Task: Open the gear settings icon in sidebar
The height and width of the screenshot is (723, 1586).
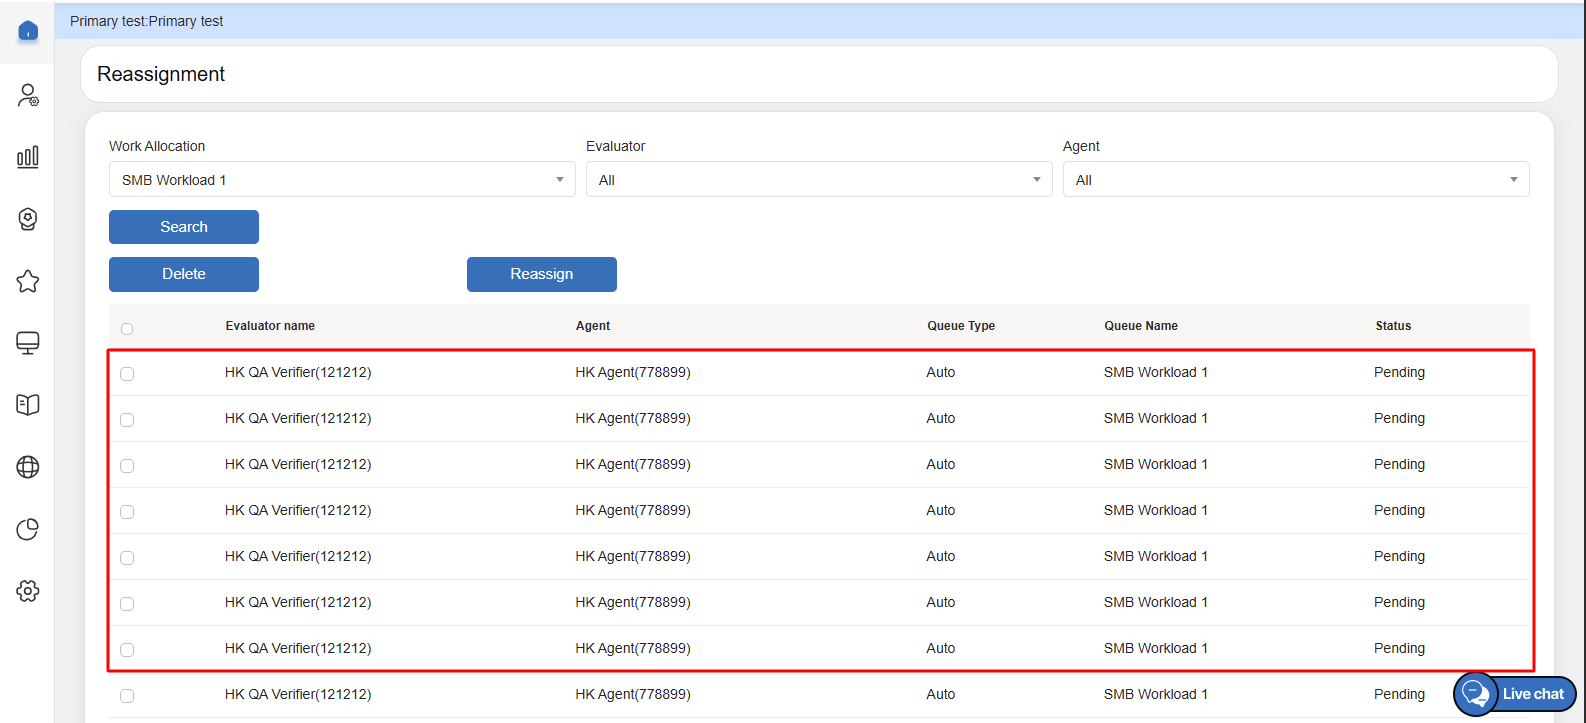Action: click(x=28, y=591)
